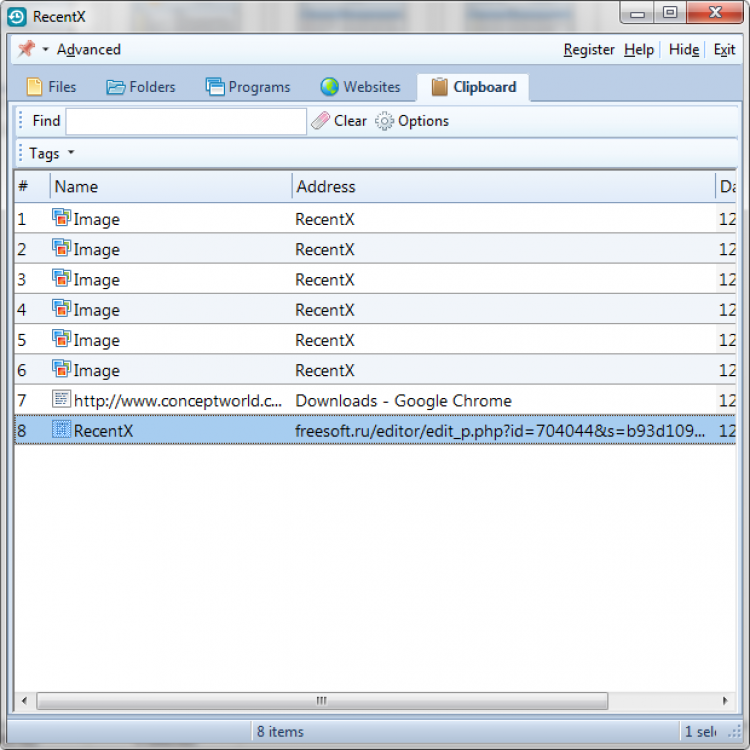Click the red pushpin icon
Viewport: 750px width, 750px height.
click(26, 49)
